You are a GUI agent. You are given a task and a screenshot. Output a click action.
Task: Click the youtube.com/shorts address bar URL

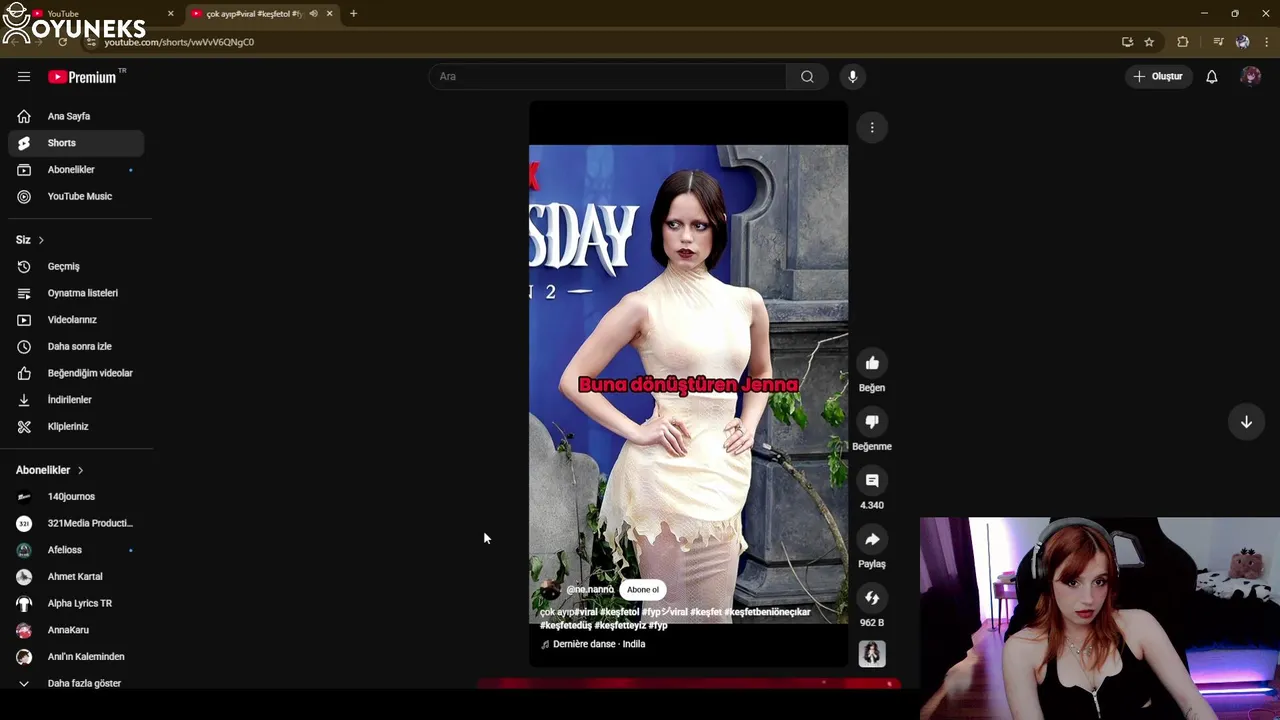click(179, 42)
